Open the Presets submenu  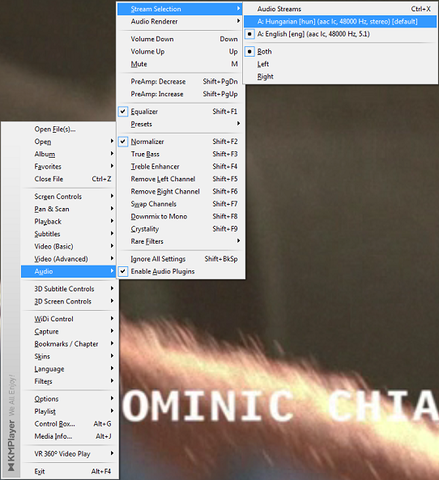coord(180,124)
